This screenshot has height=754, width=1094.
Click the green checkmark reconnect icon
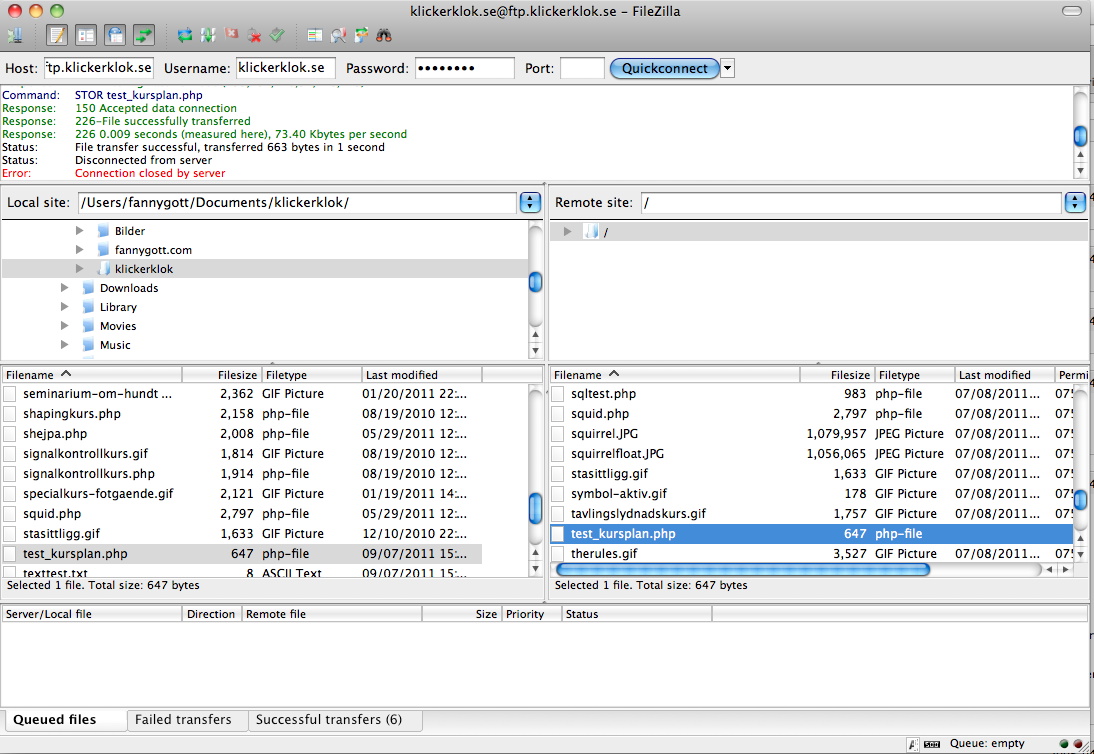(277, 35)
